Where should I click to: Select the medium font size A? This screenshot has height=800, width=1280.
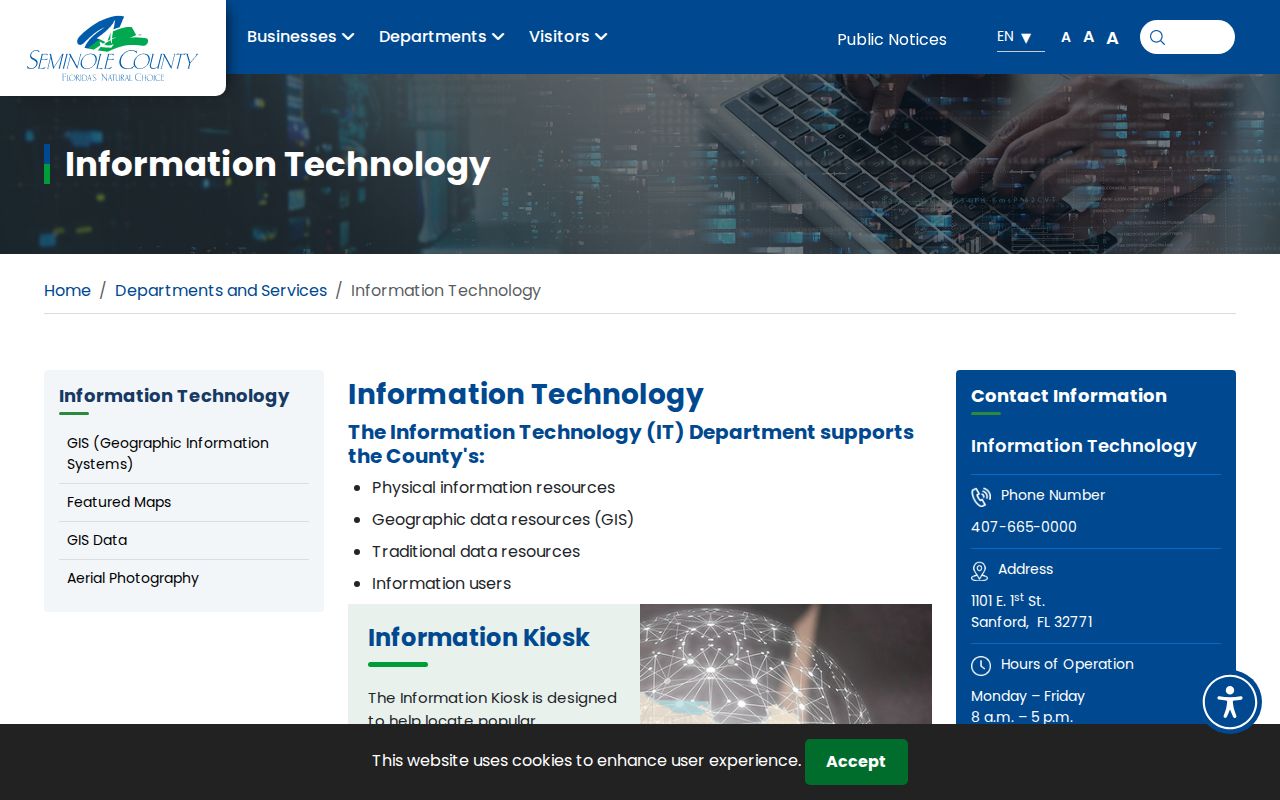coord(1089,37)
